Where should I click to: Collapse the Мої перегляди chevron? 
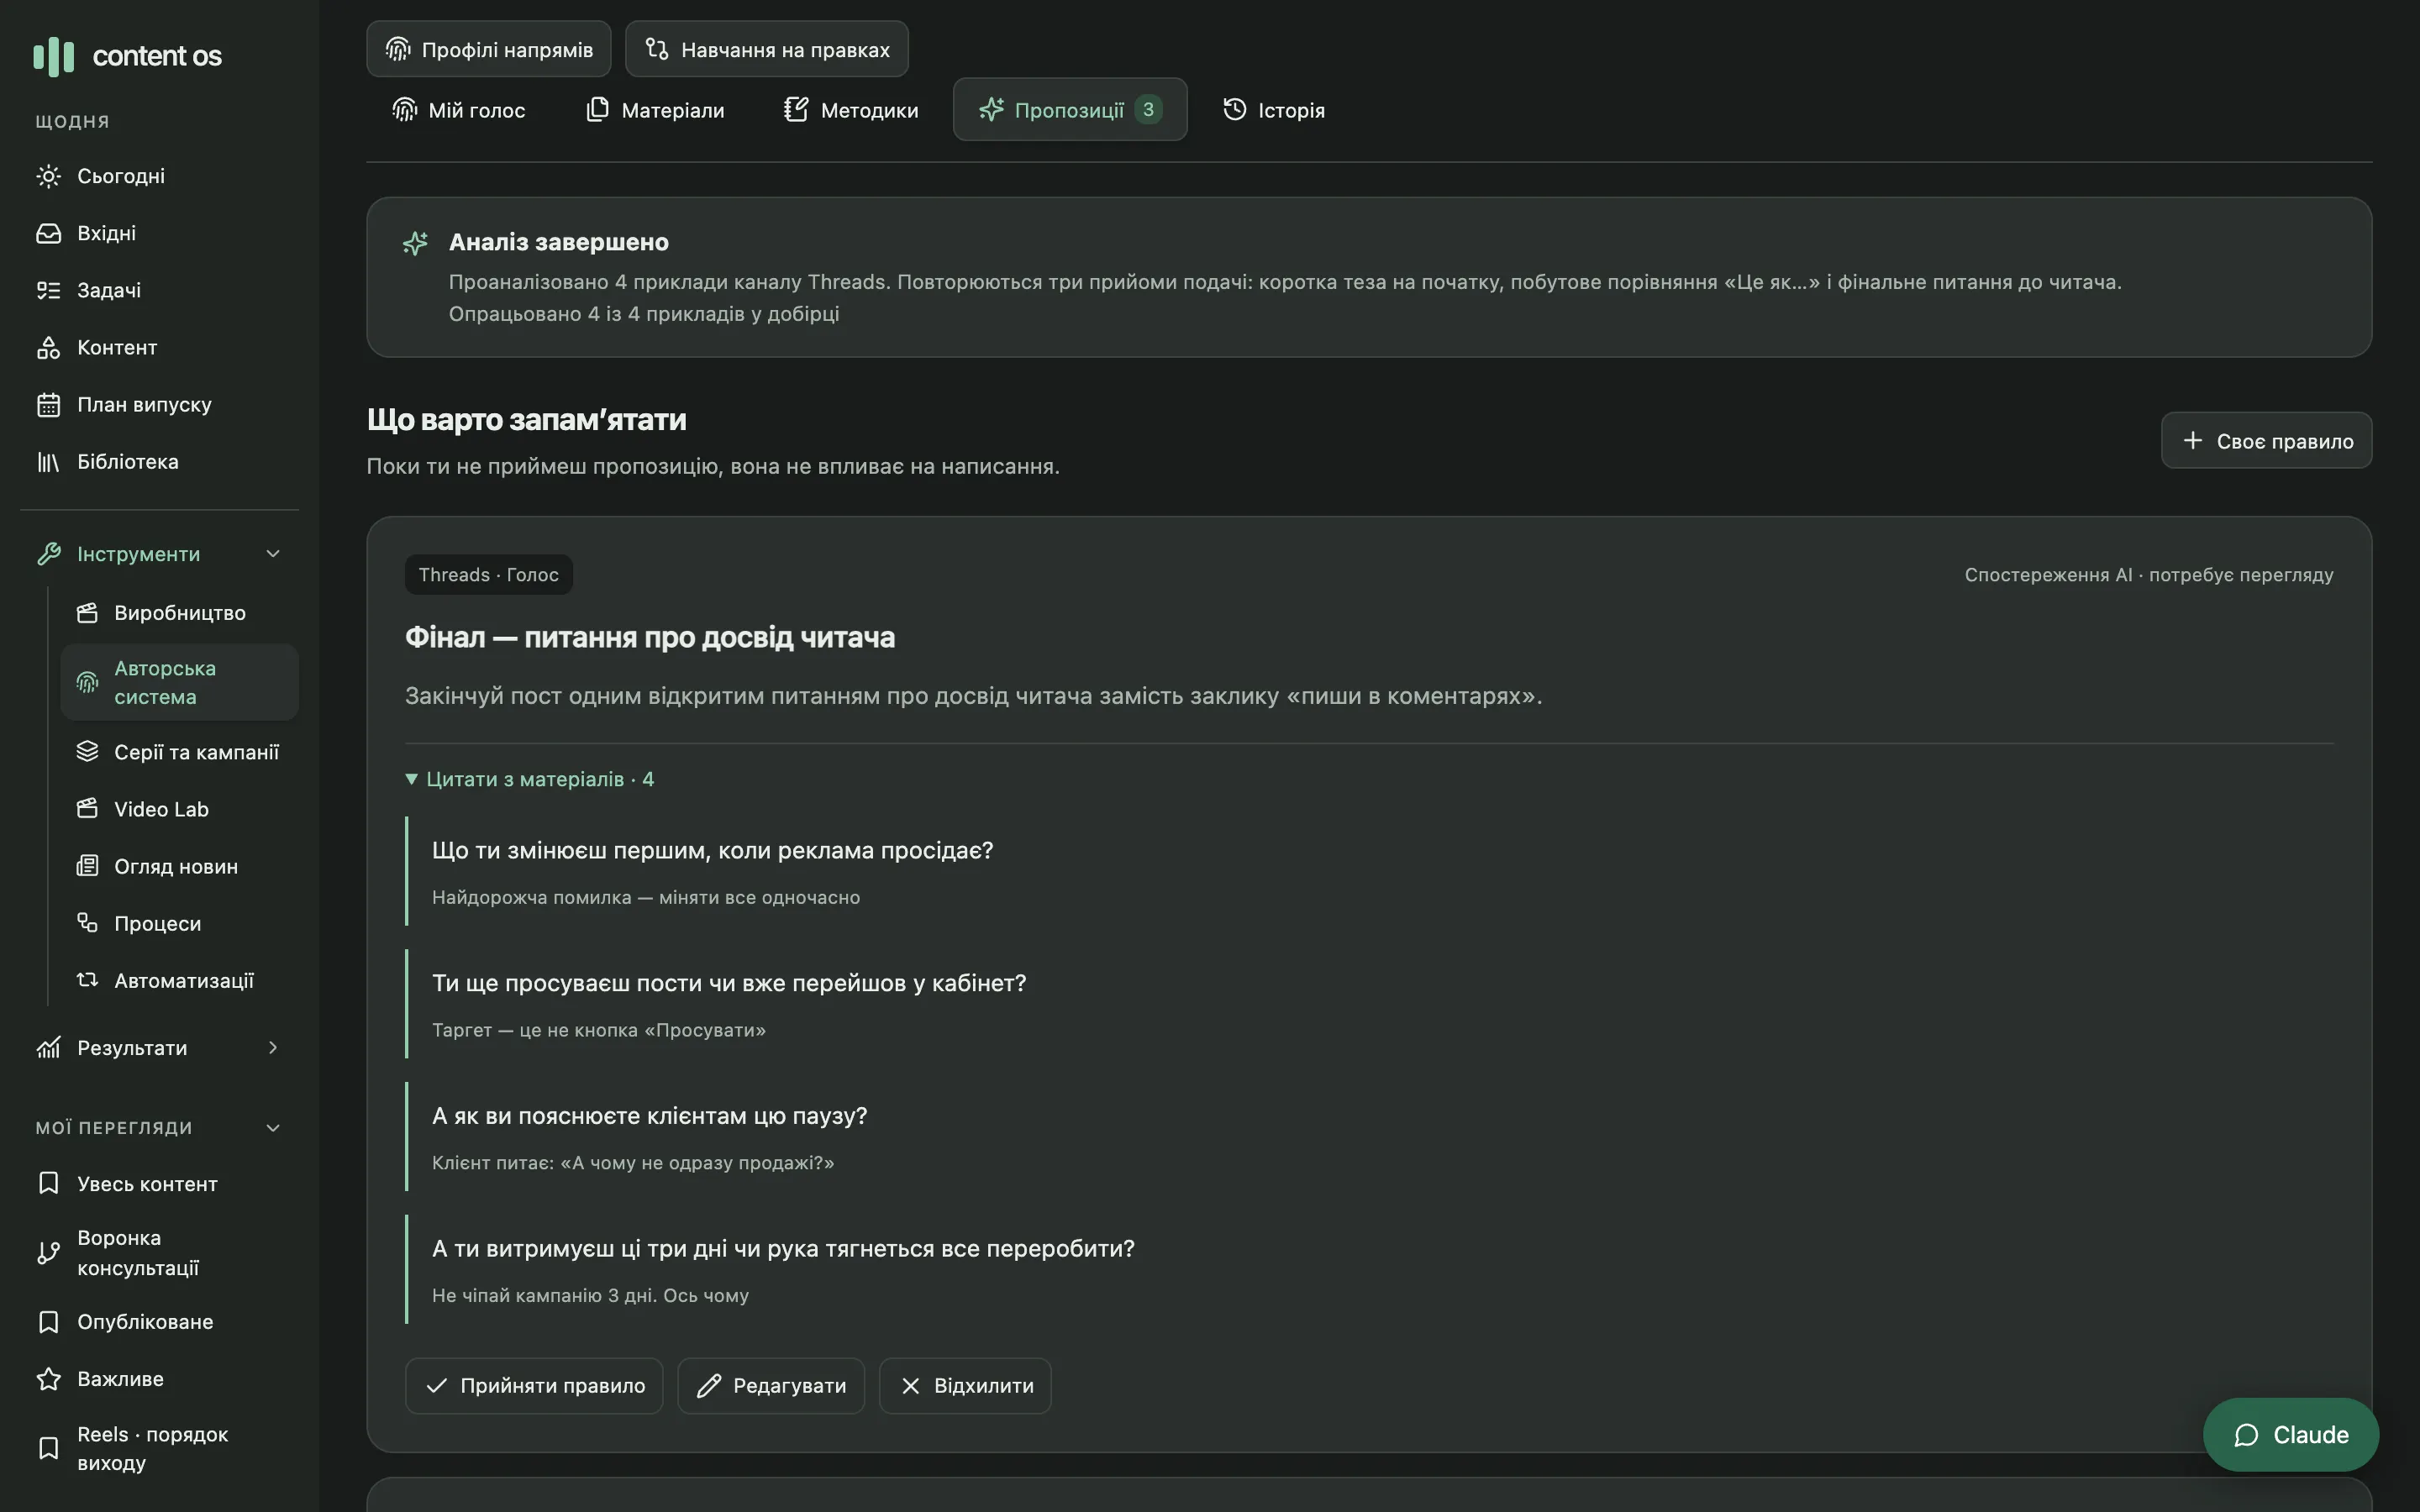pyautogui.click(x=273, y=1127)
